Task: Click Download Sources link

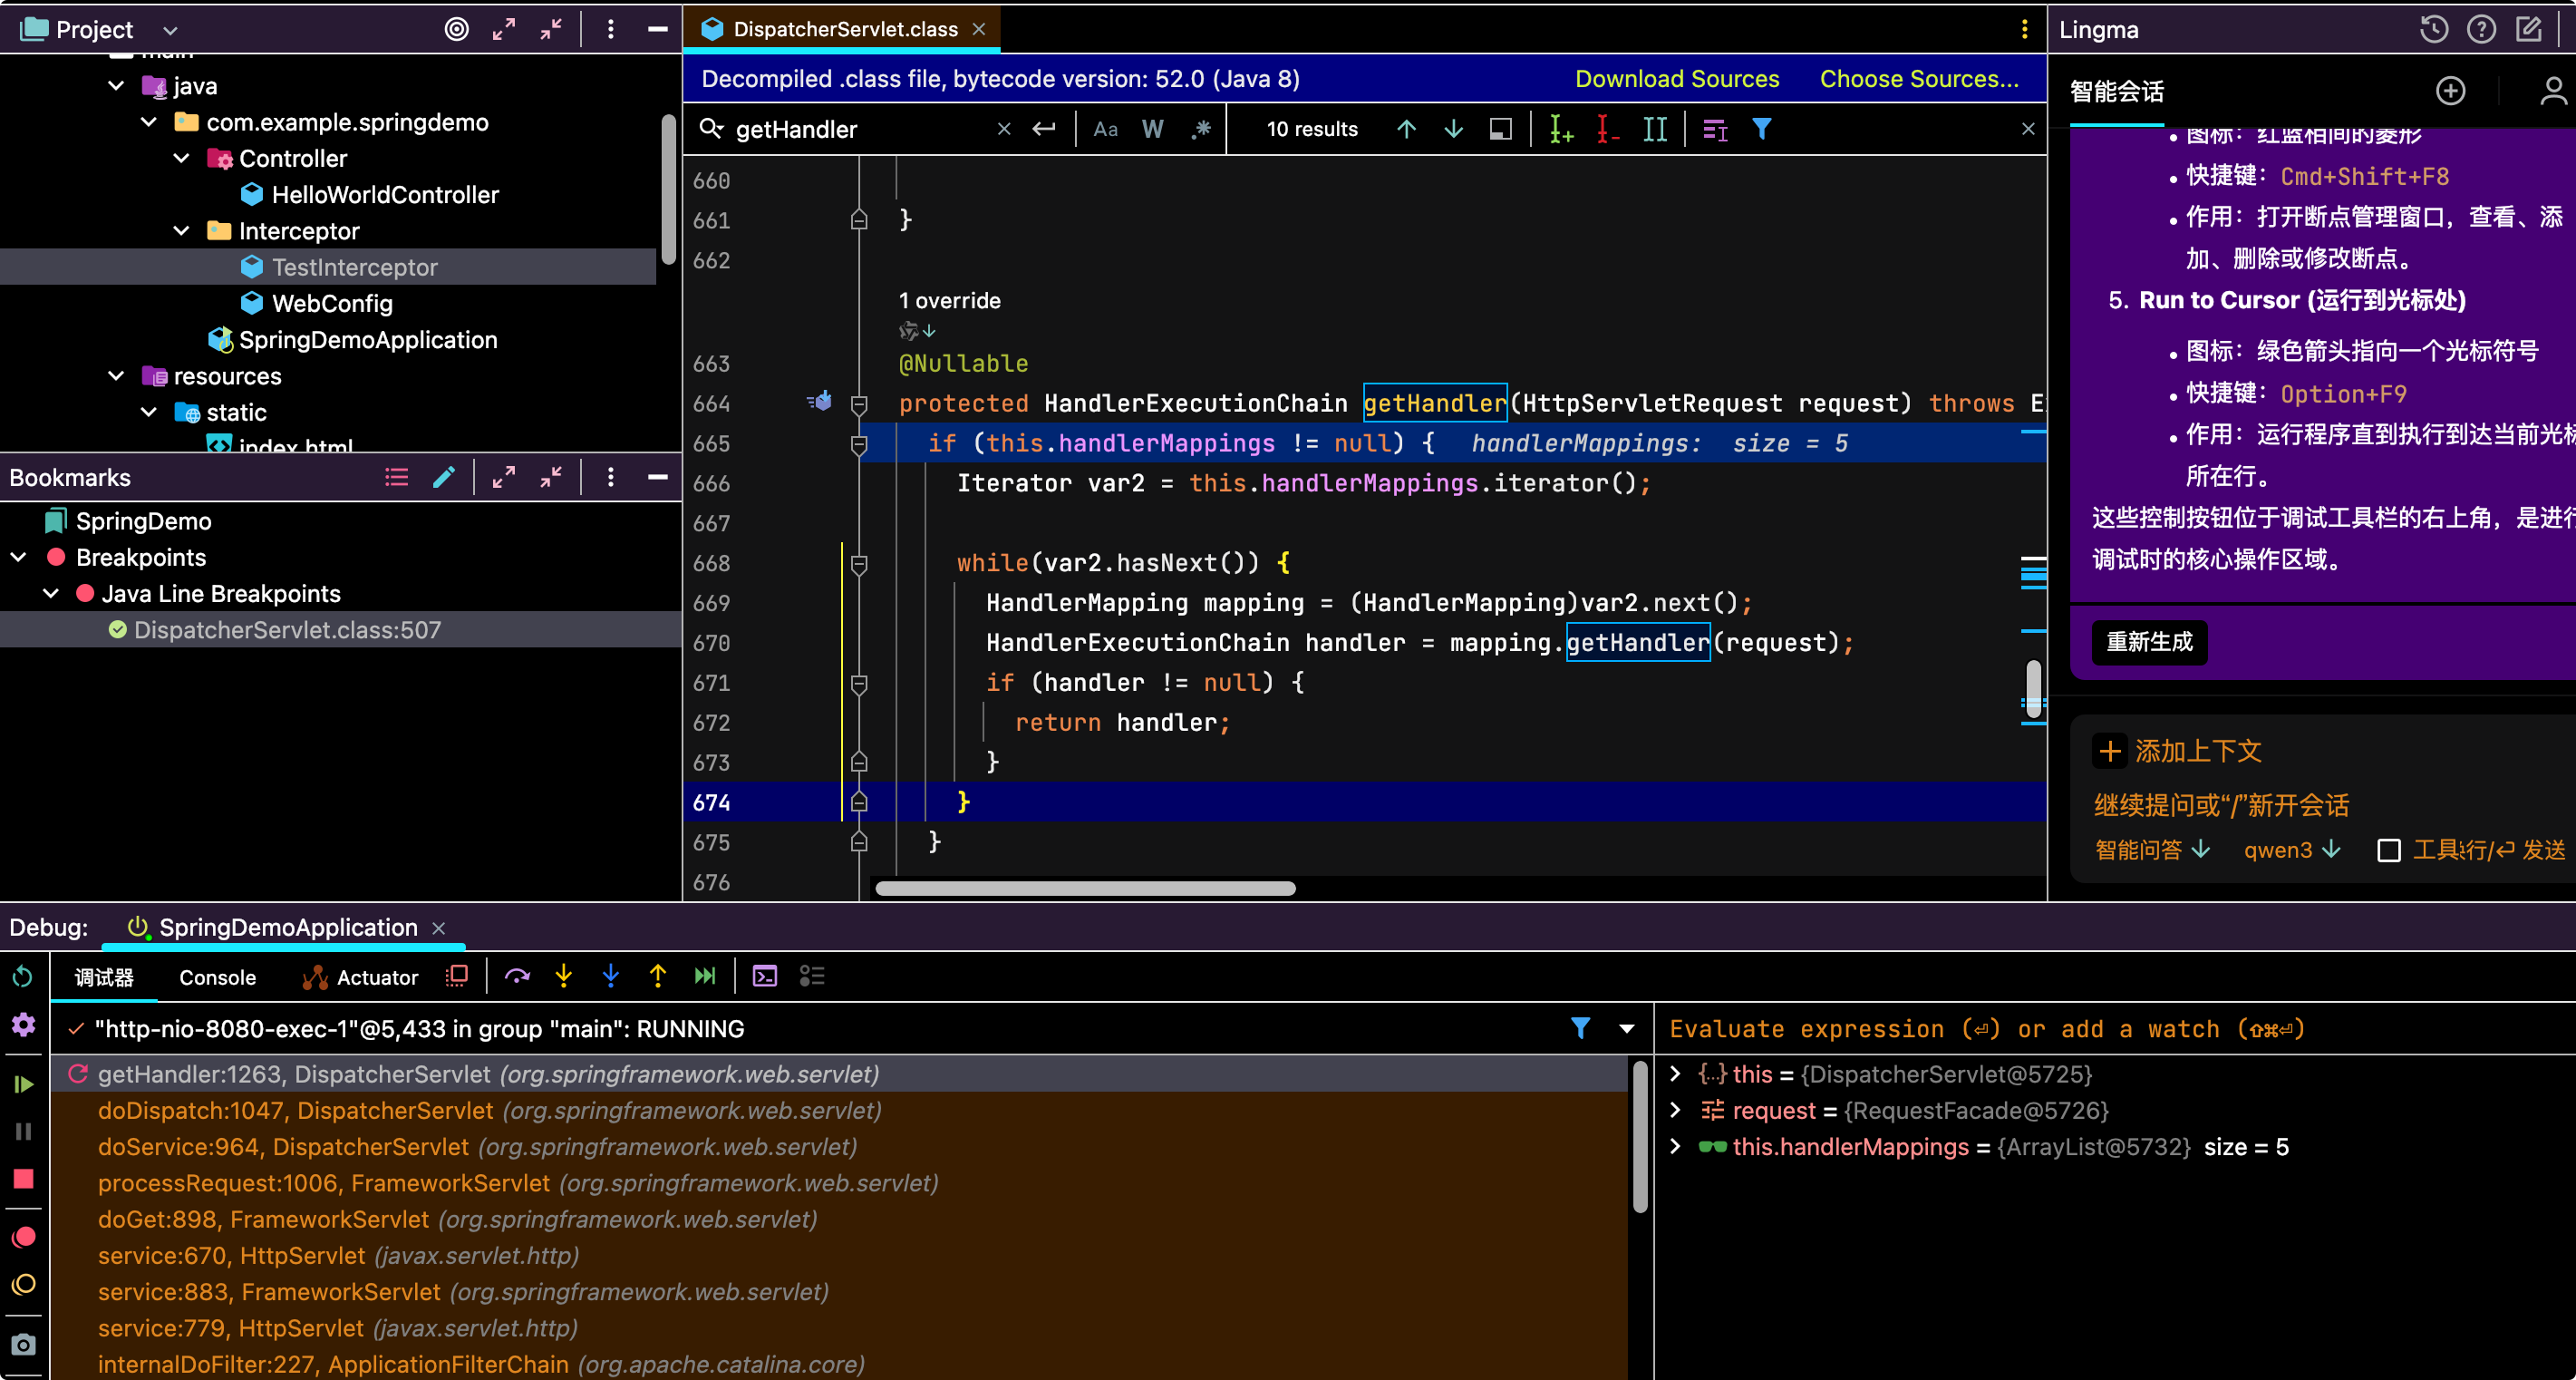Action: click(1677, 79)
